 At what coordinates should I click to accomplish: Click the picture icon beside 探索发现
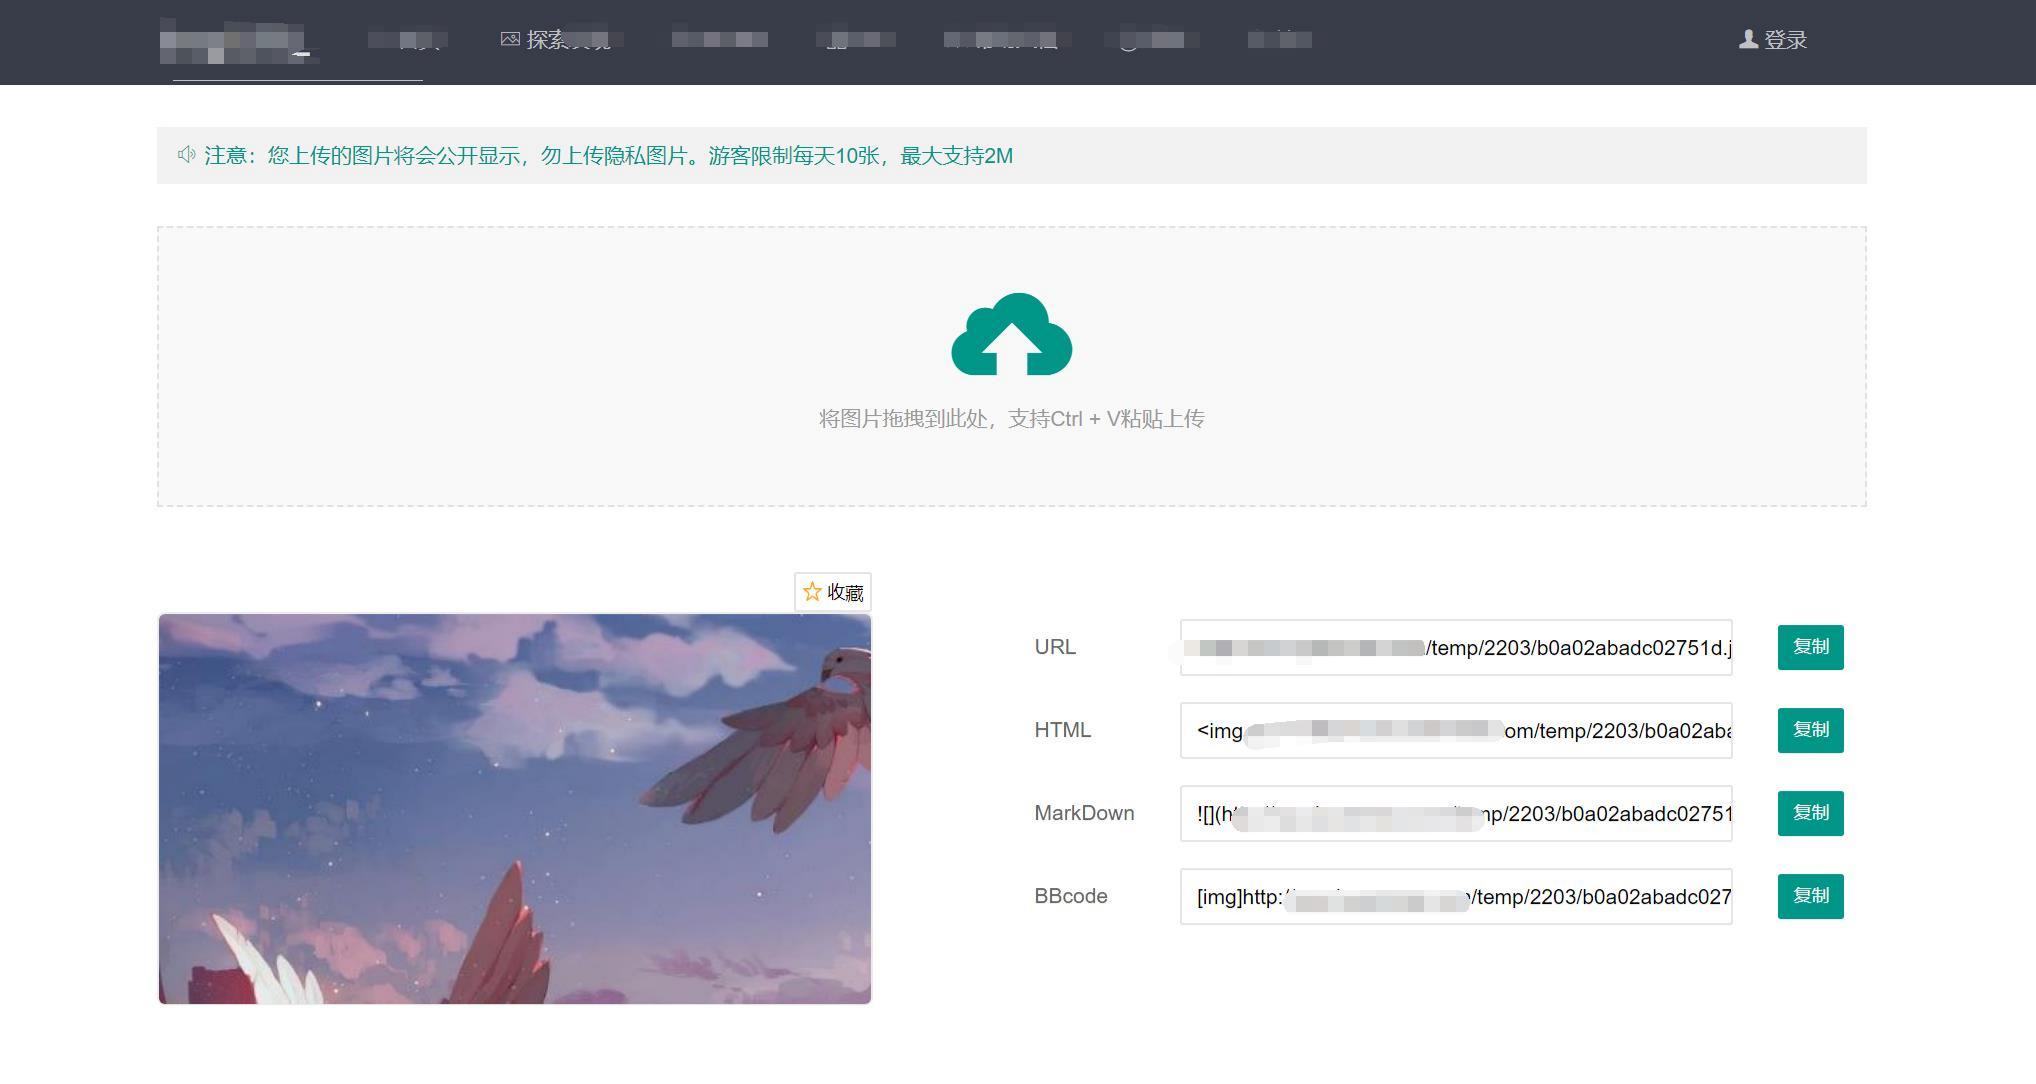tap(510, 40)
